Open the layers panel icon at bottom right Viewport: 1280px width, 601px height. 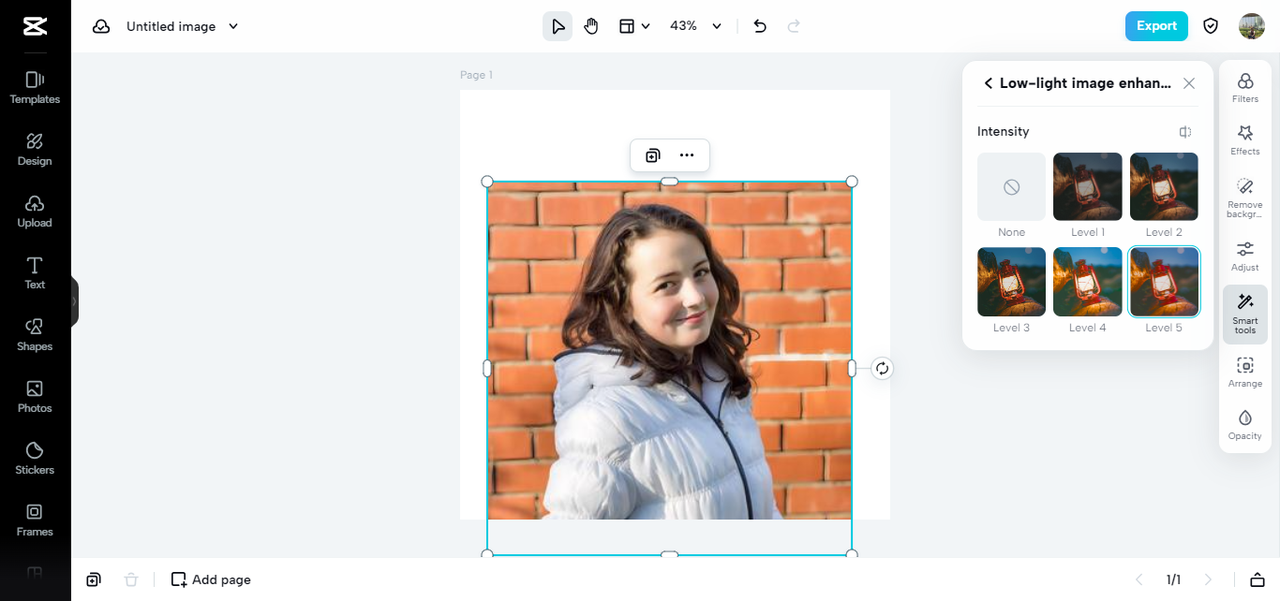click(1258, 580)
